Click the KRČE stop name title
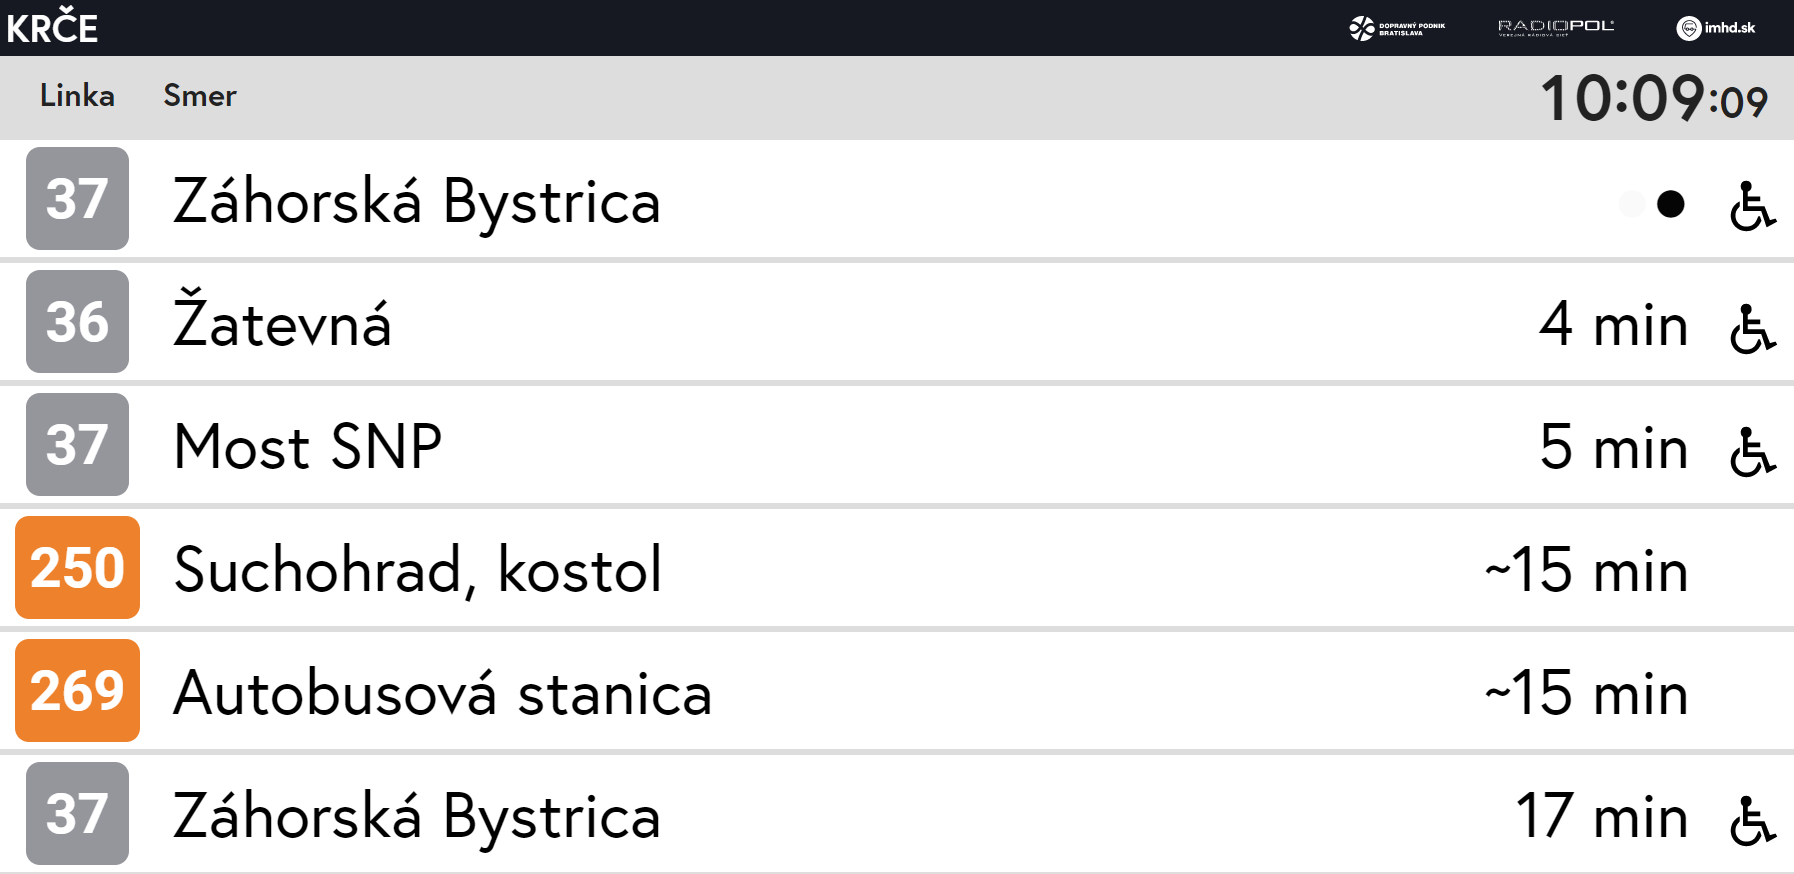The height and width of the screenshot is (874, 1794). pos(52,27)
